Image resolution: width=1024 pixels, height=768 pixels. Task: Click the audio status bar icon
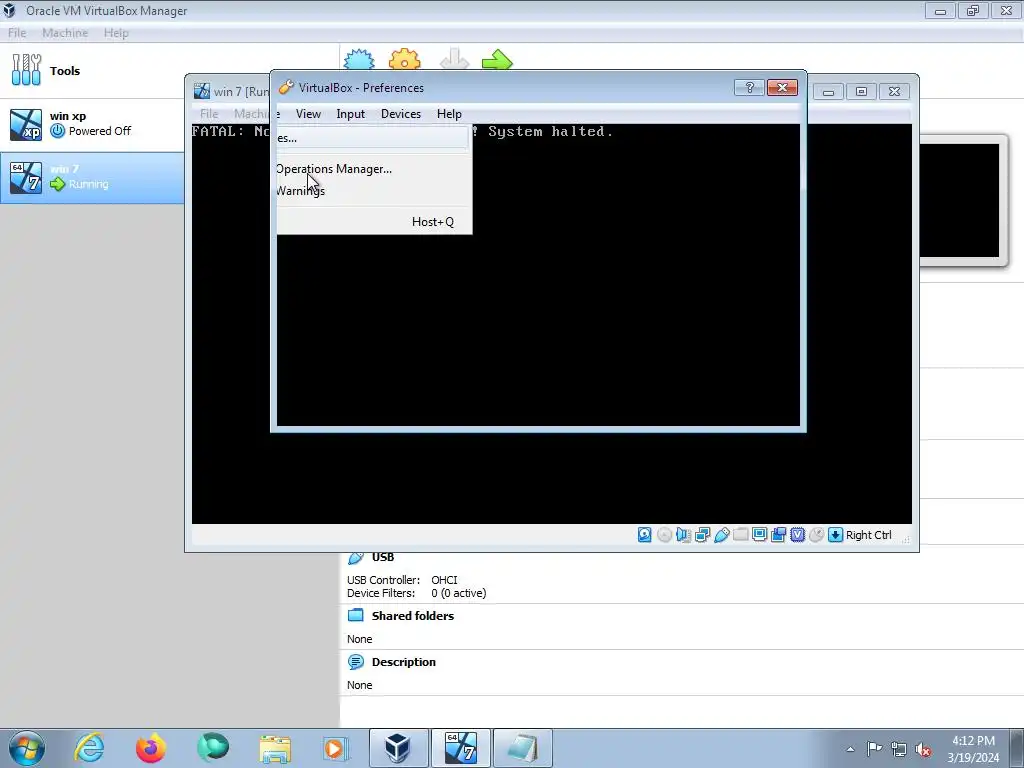coord(683,535)
